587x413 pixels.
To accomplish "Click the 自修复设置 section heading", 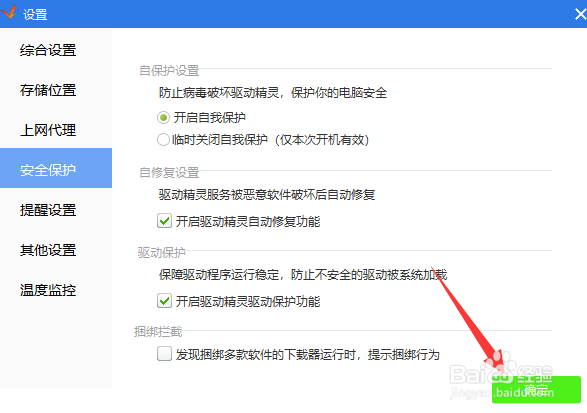I will tap(169, 173).
